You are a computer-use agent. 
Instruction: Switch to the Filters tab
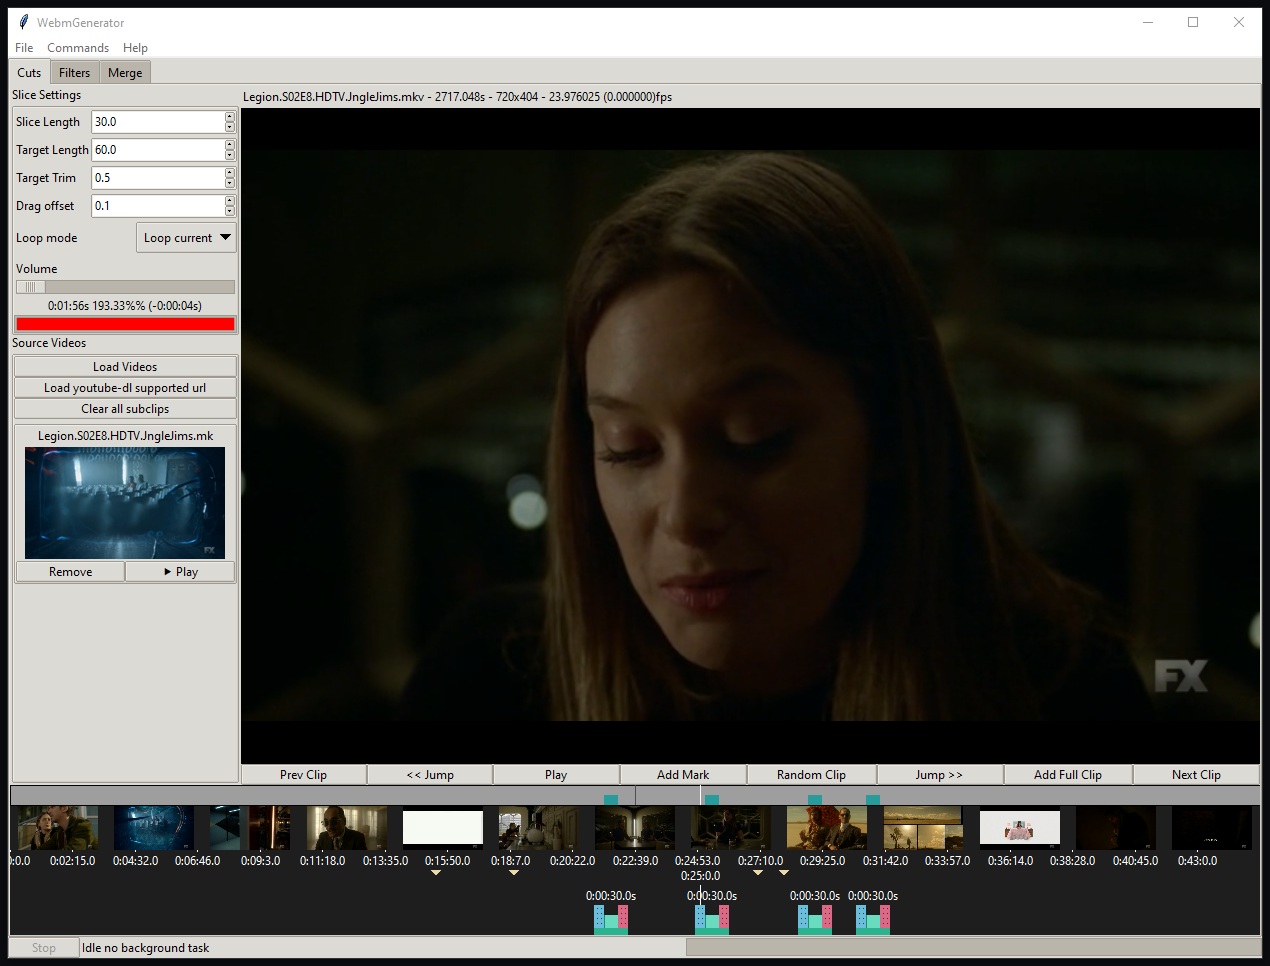[74, 73]
